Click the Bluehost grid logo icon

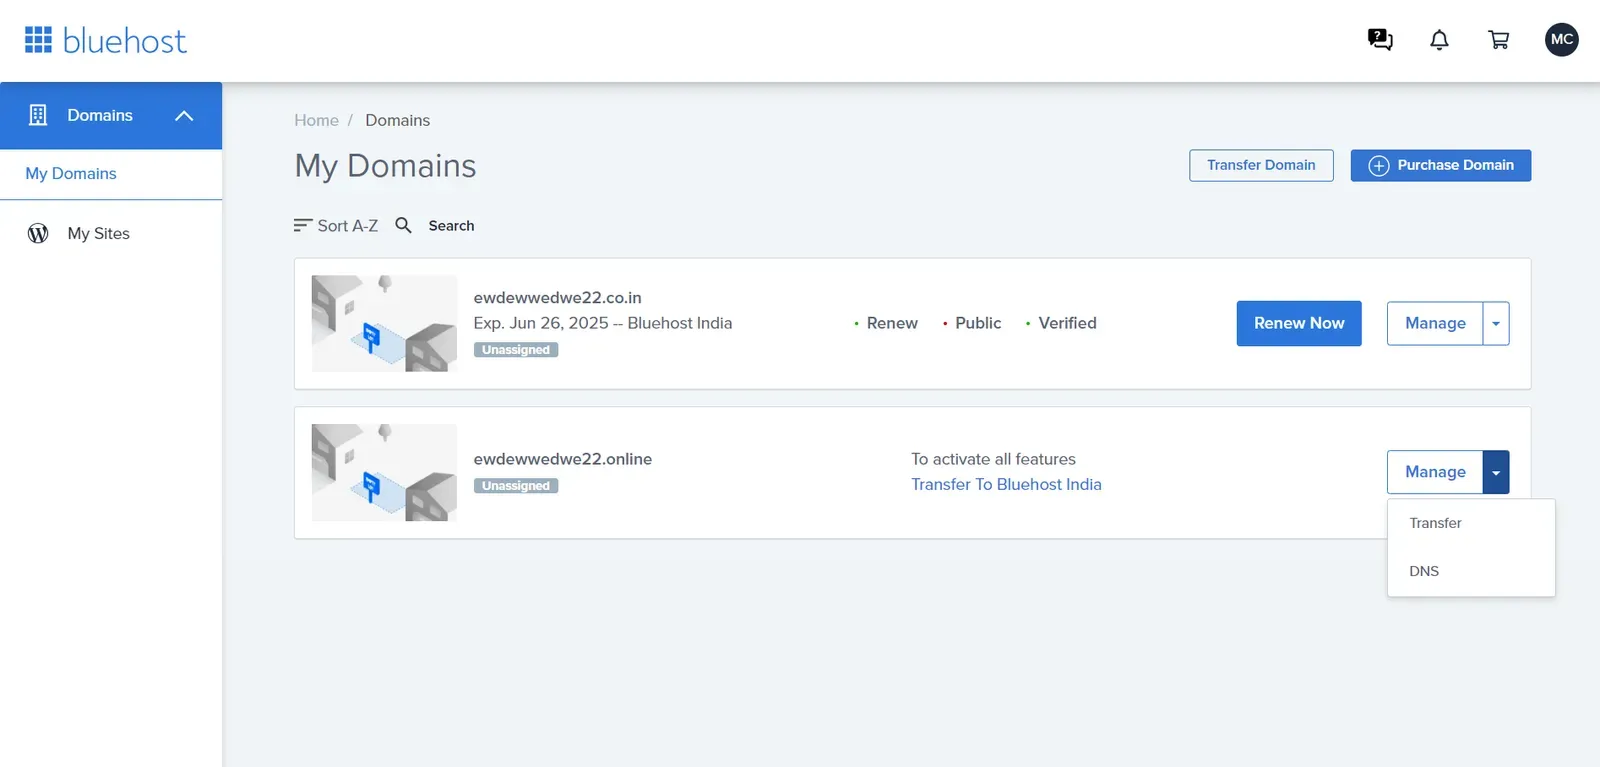(x=38, y=40)
